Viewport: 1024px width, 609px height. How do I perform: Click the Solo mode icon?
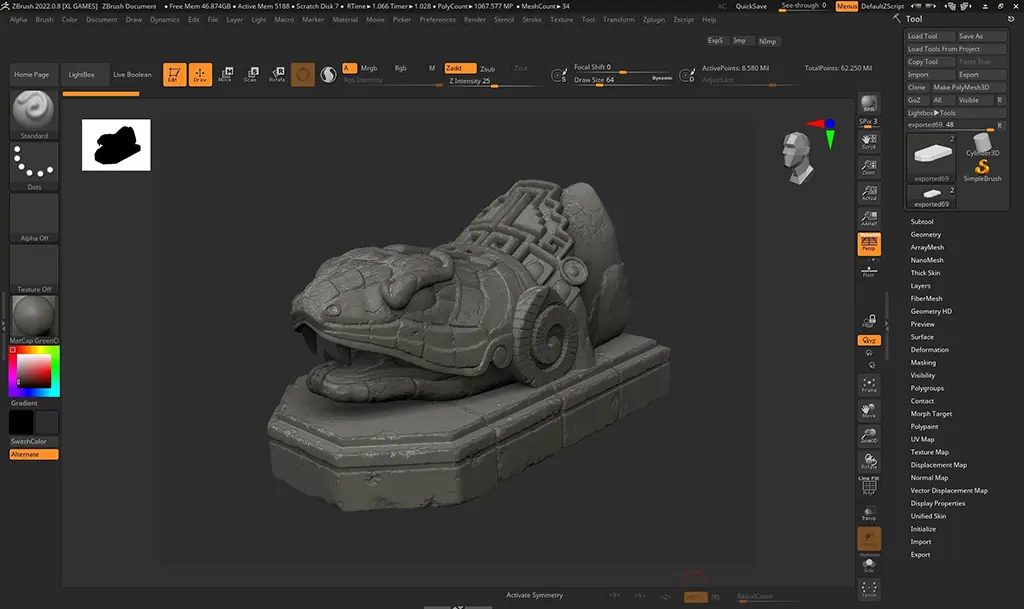click(x=869, y=565)
